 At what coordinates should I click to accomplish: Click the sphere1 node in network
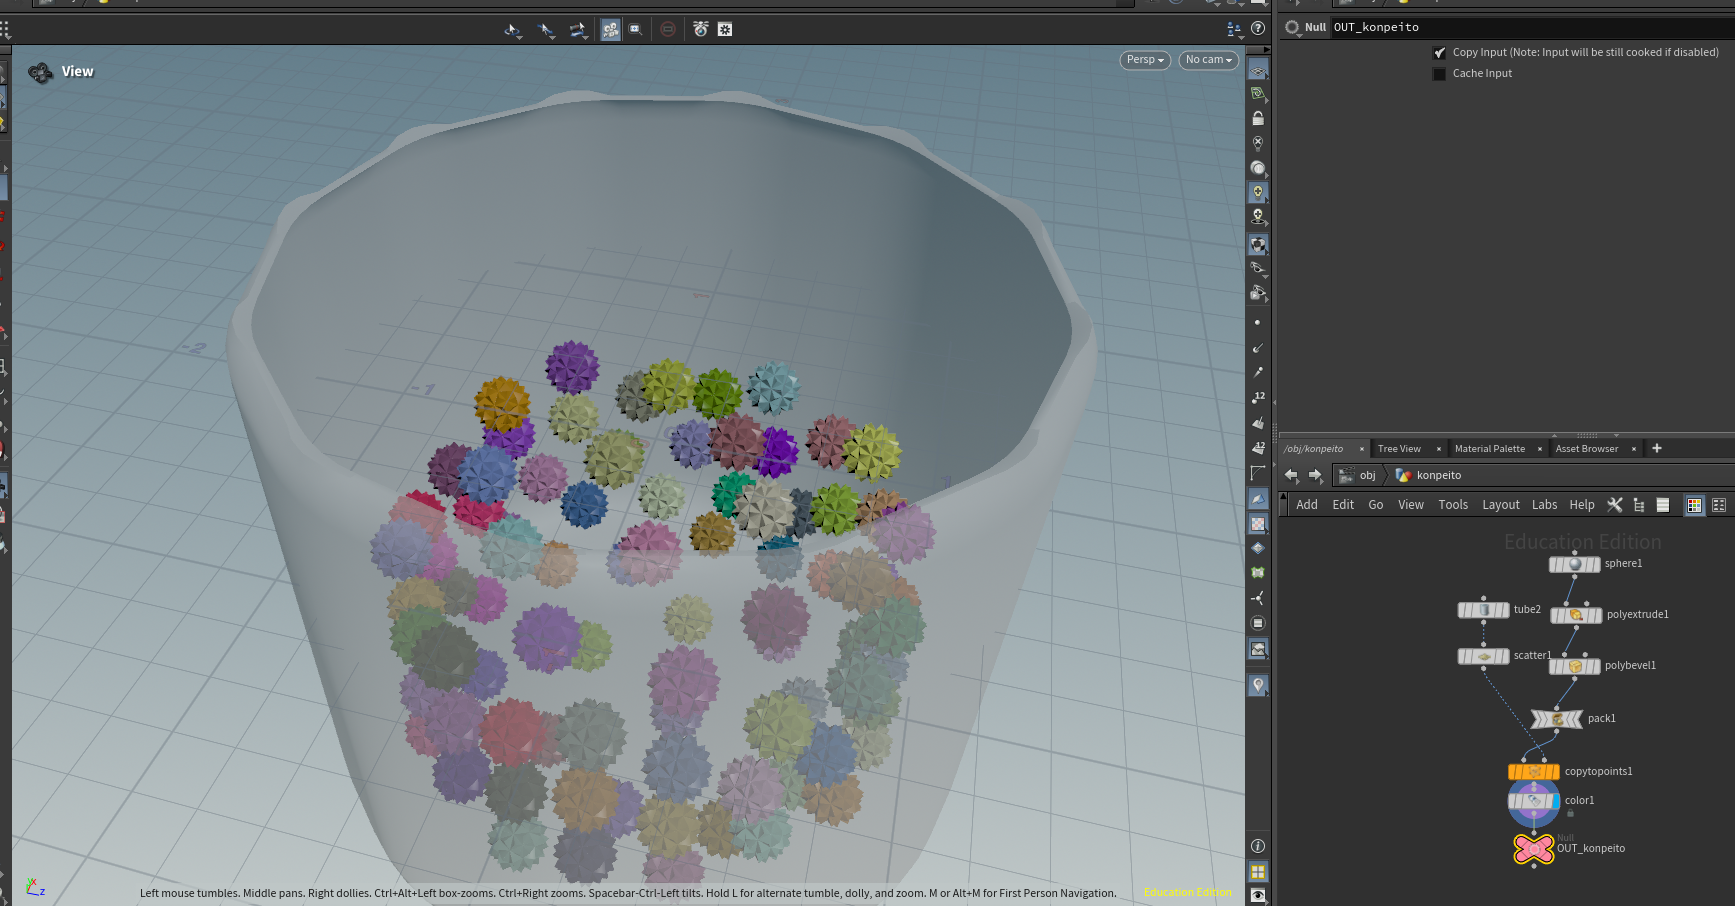coord(1575,564)
